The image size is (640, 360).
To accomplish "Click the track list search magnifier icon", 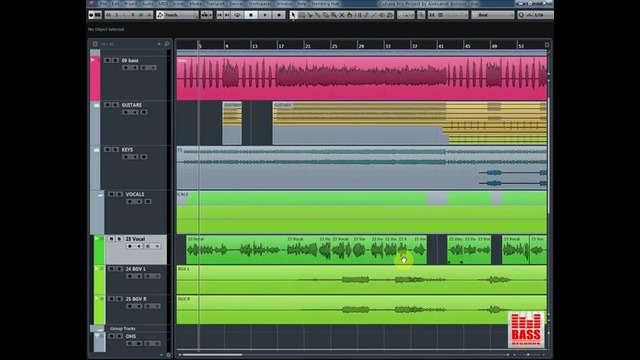I will 167,44.
